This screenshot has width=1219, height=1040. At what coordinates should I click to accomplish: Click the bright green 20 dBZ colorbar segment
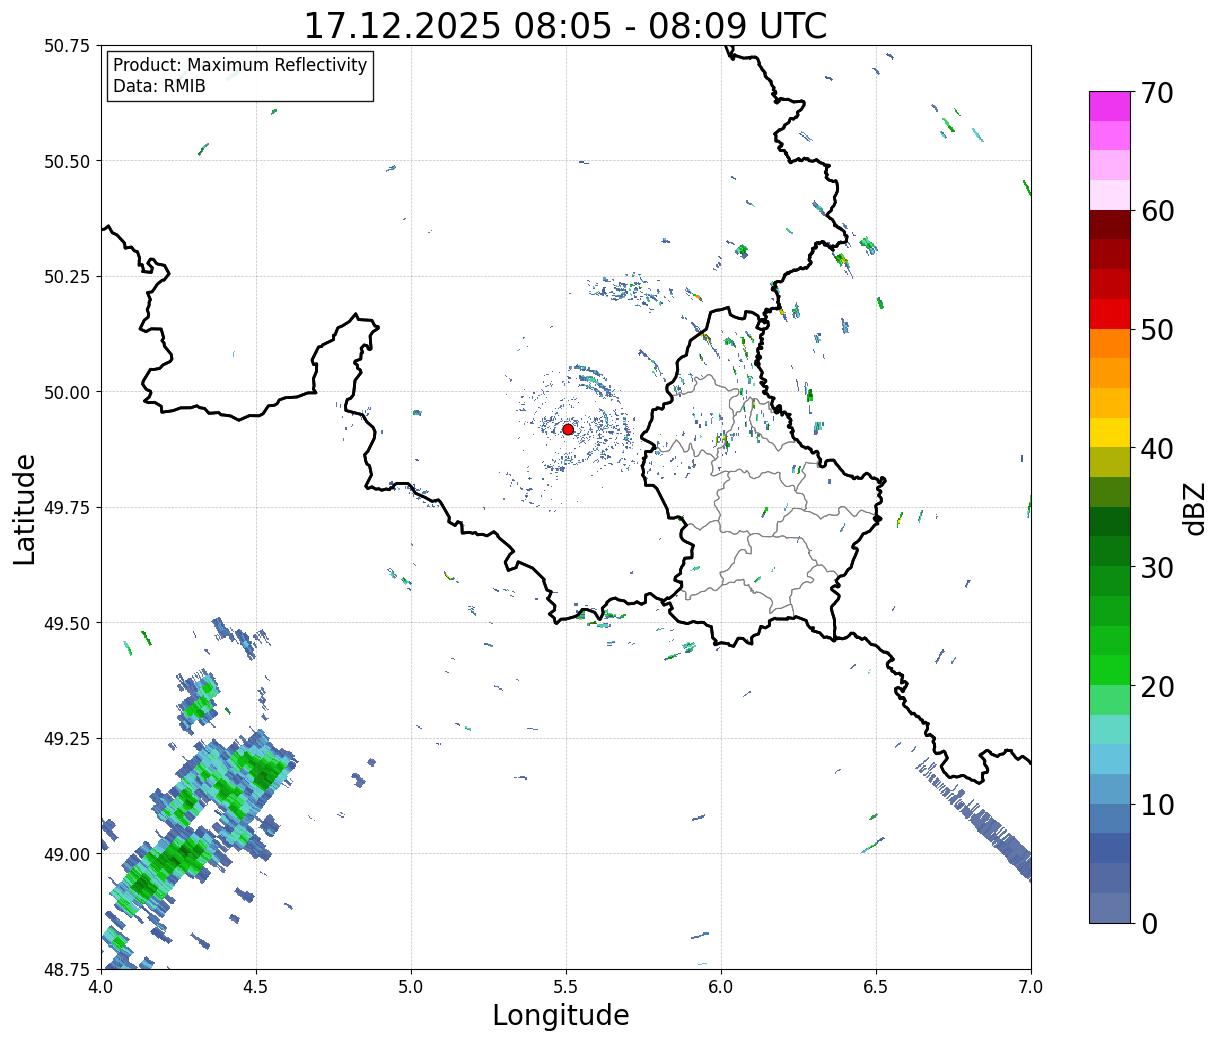1110,669
